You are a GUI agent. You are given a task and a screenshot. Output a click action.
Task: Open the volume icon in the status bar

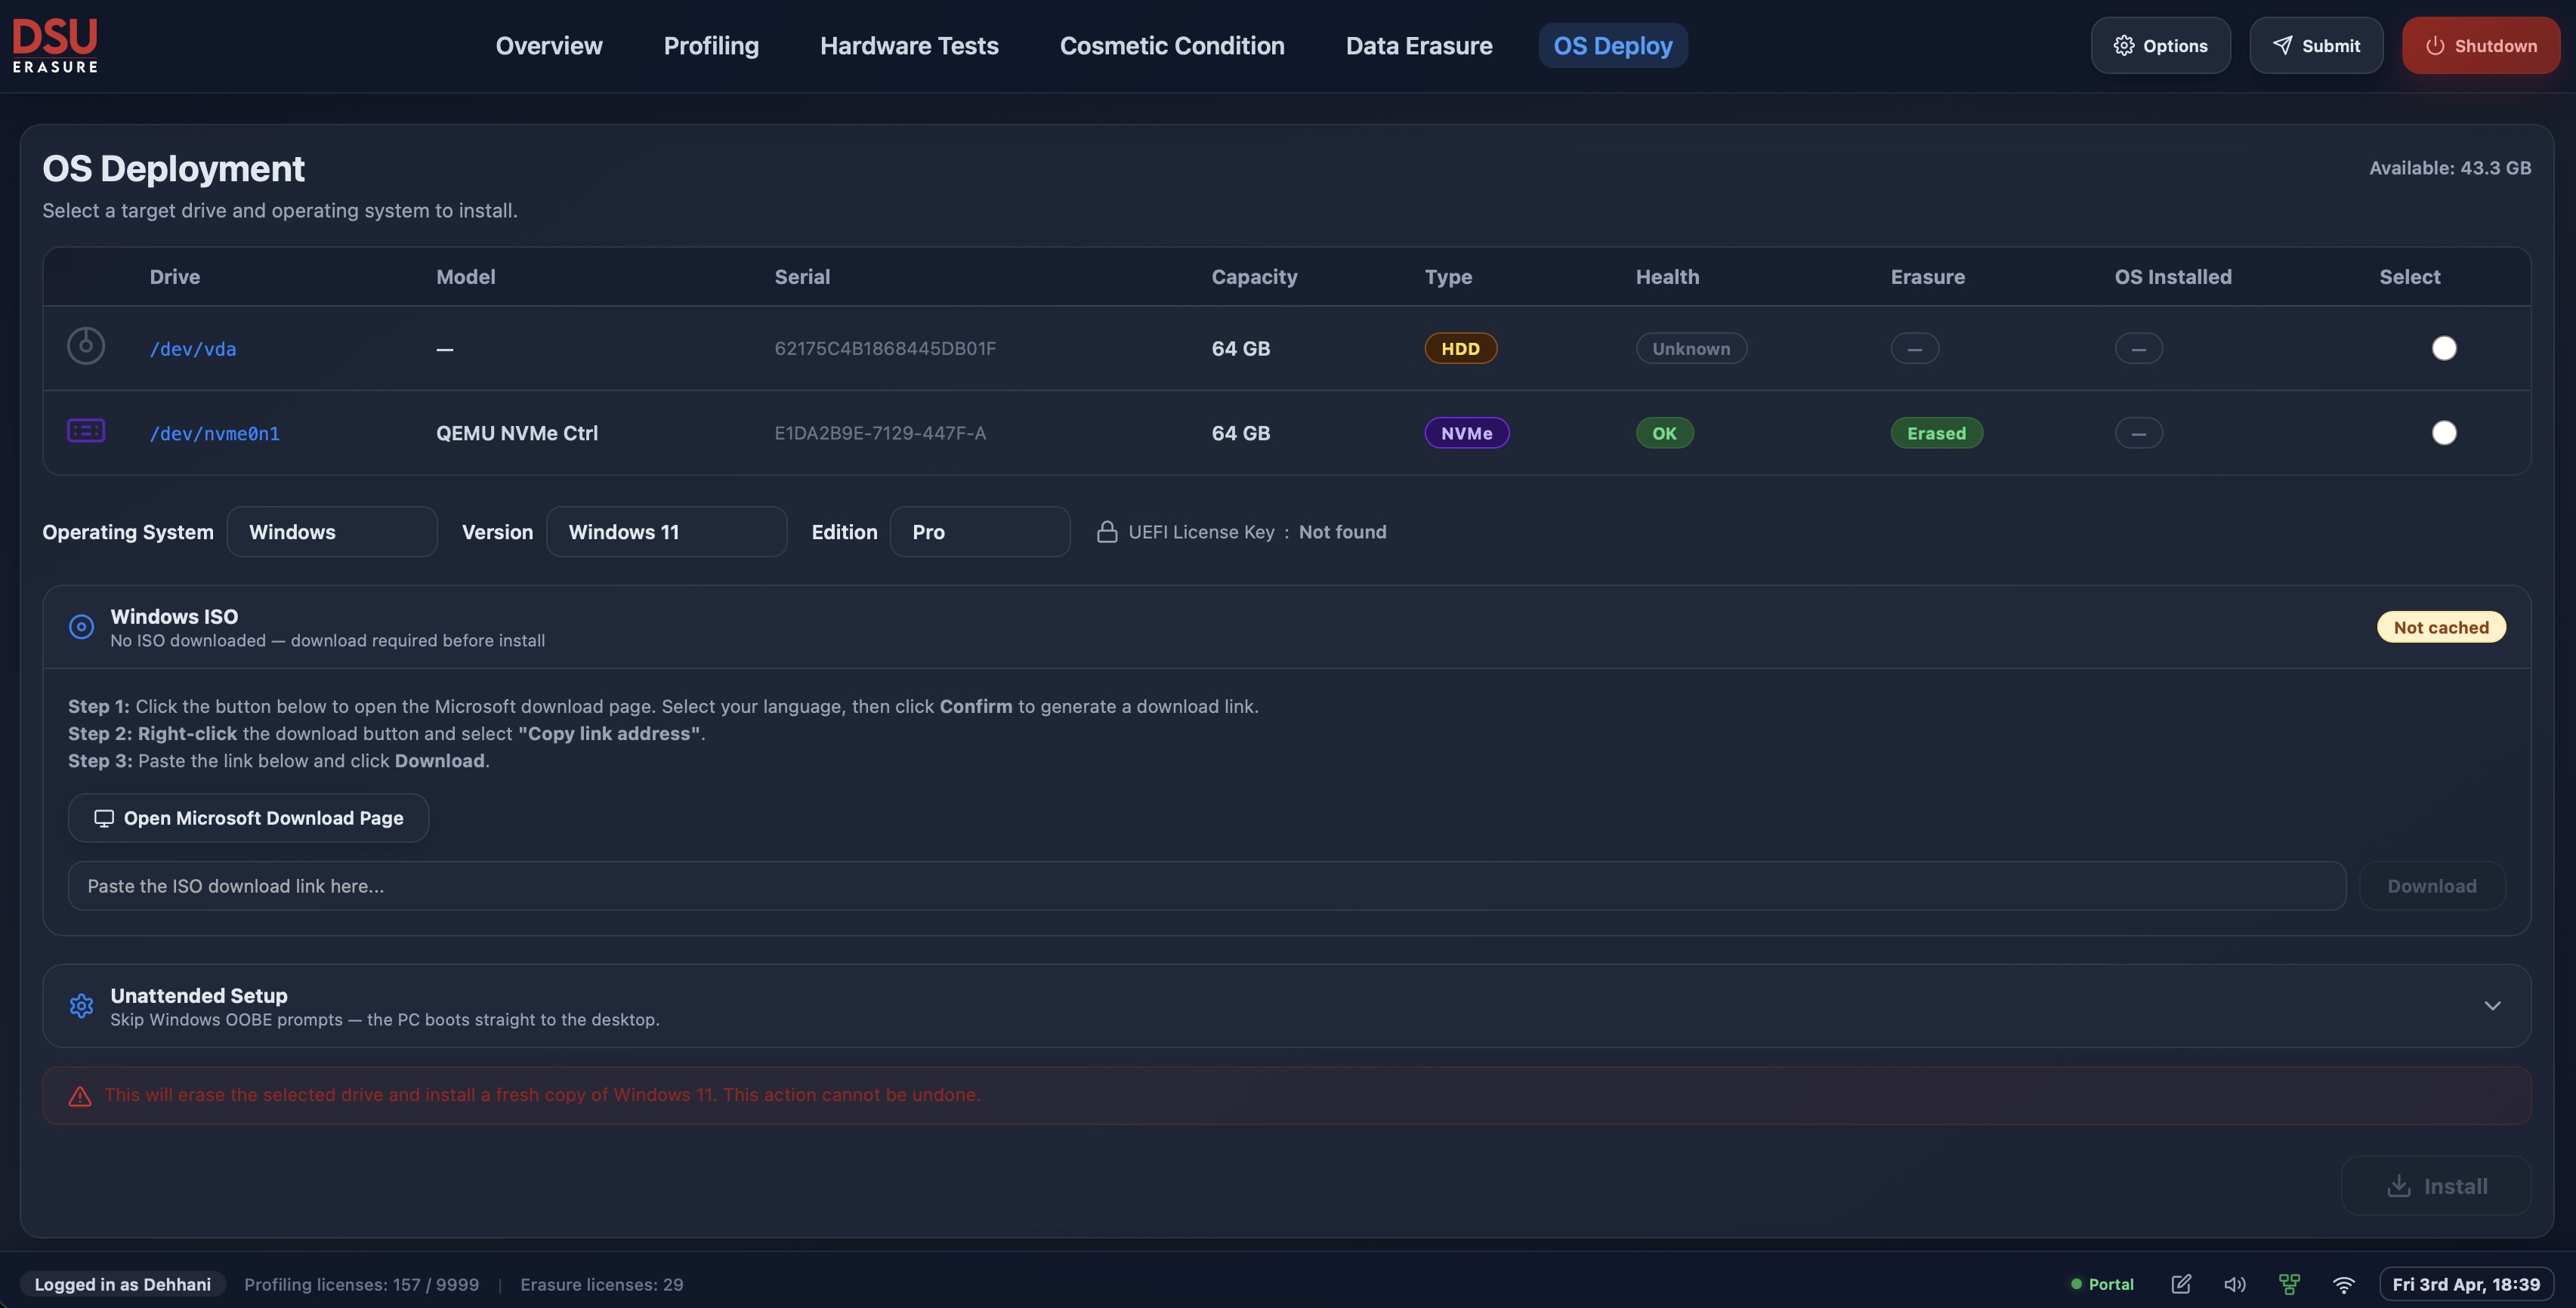pos(2235,1284)
